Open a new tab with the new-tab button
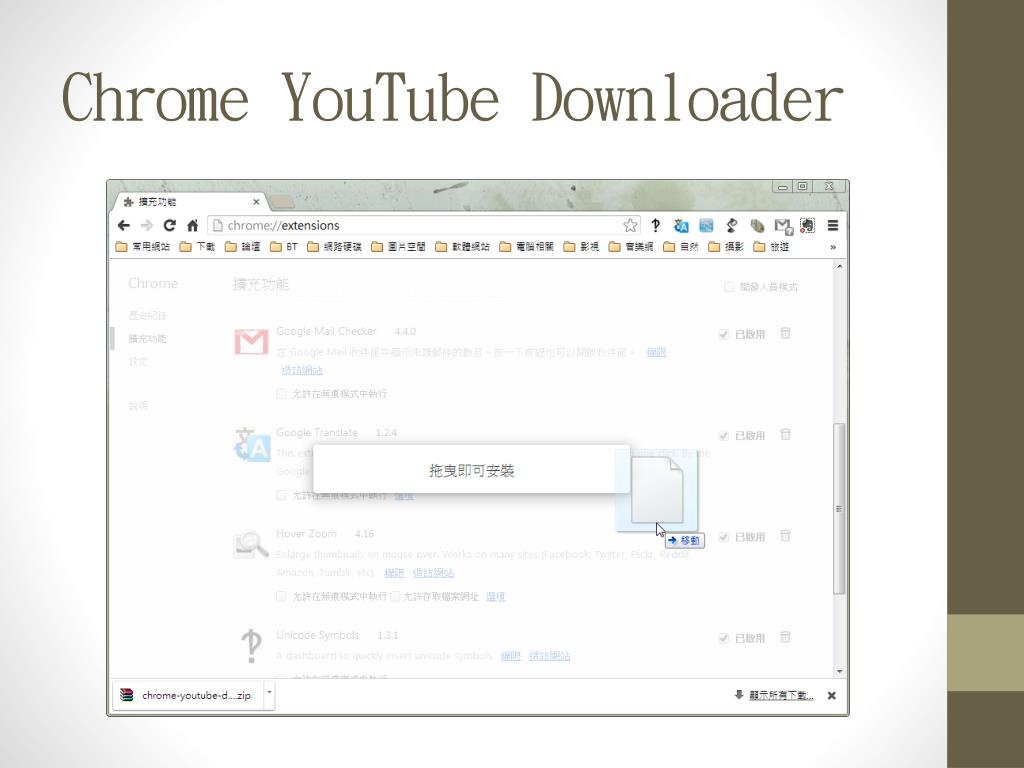Image resolution: width=1024 pixels, height=768 pixels. coord(281,202)
